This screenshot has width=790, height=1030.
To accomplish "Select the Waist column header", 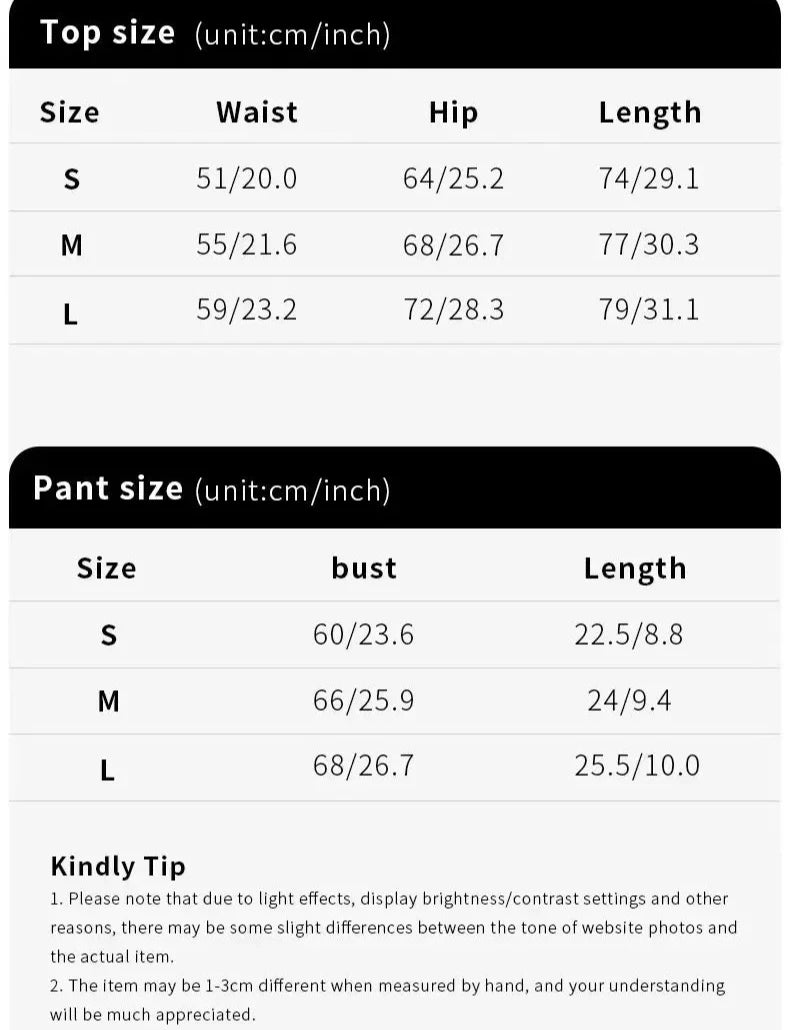I will (x=257, y=112).
